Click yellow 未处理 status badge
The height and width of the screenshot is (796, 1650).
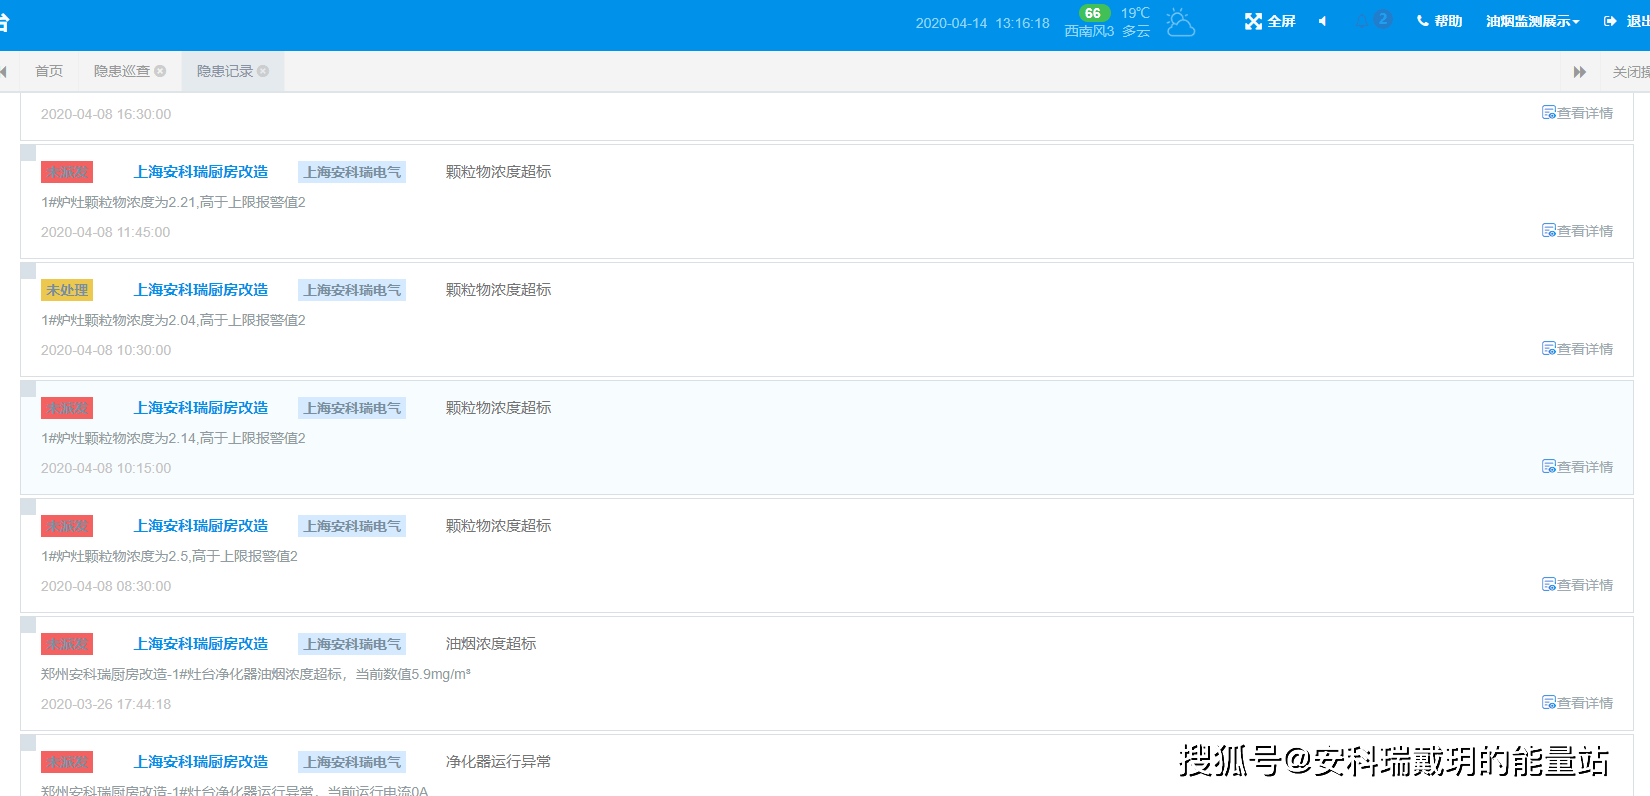pyautogui.click(x=67, y=290)
